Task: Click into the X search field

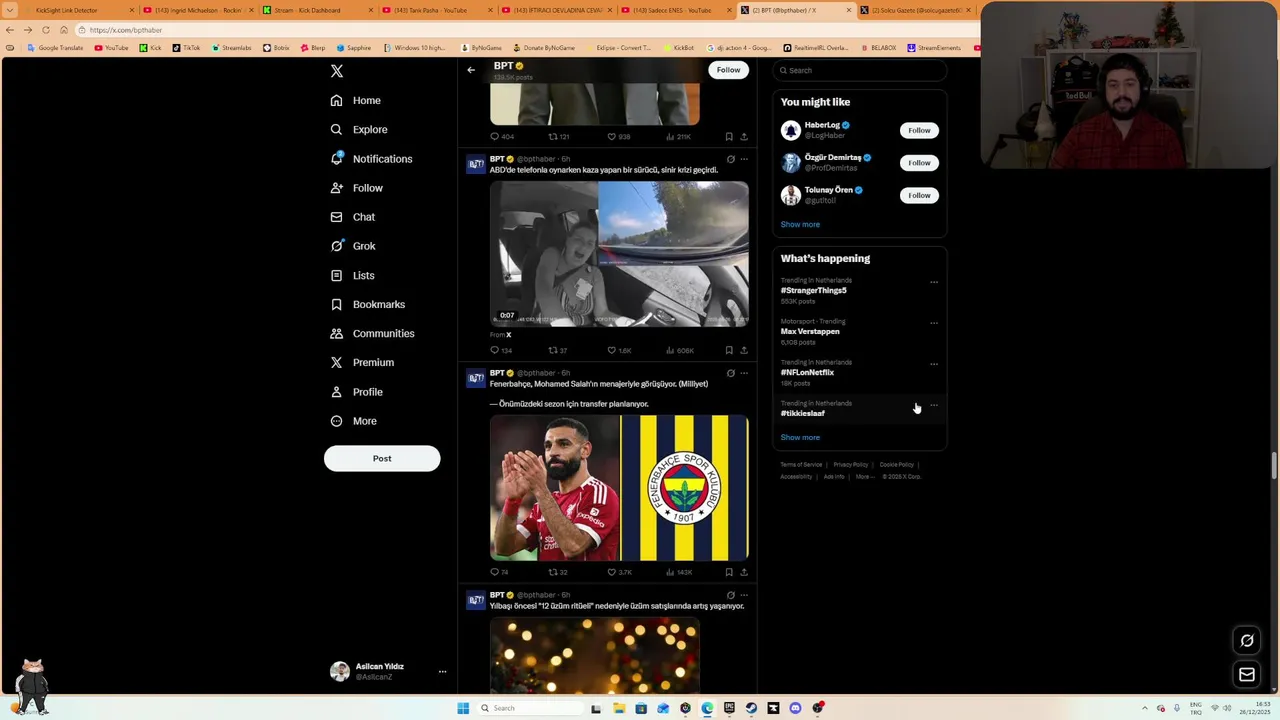Action: [859, 70]
